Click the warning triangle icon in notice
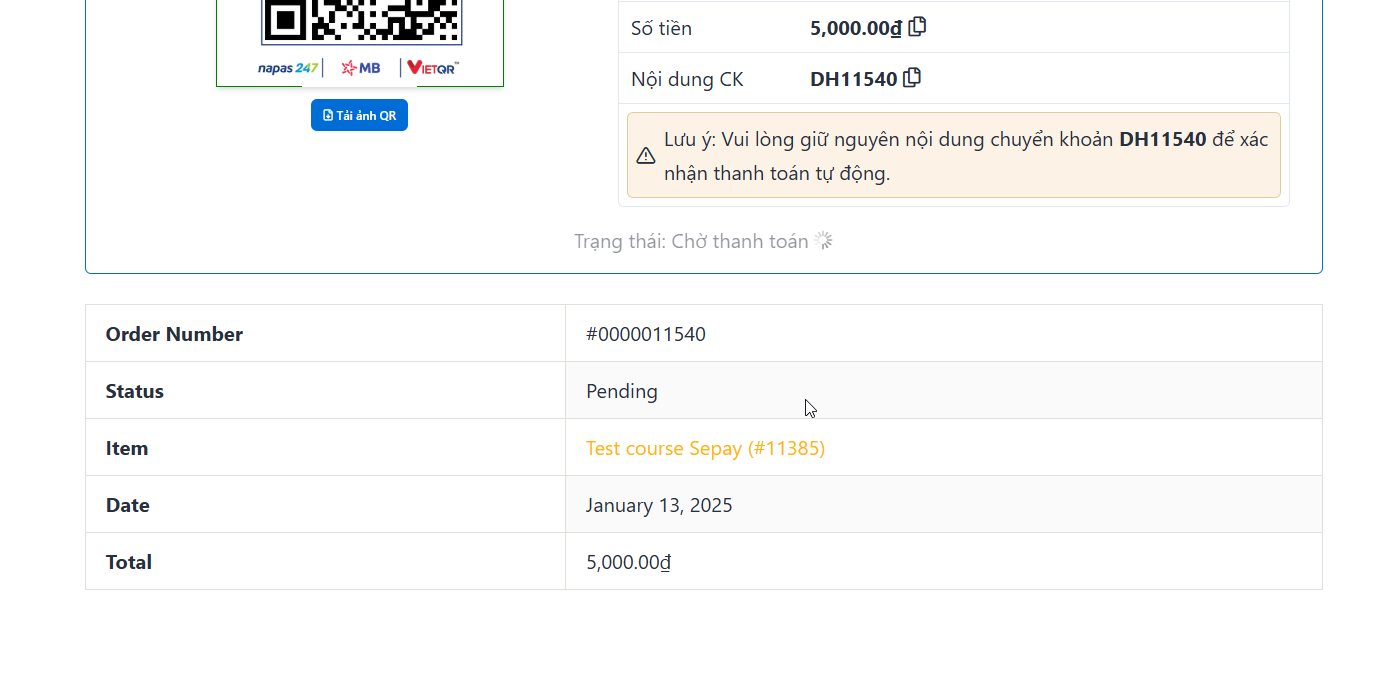1383x680 pixels. click(x=646, y=155)
